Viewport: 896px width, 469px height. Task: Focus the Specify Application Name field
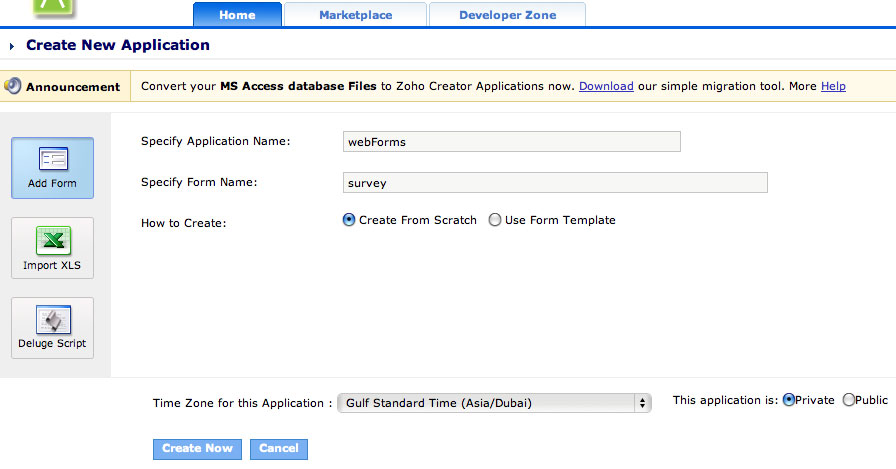click(x=511, y=142)
